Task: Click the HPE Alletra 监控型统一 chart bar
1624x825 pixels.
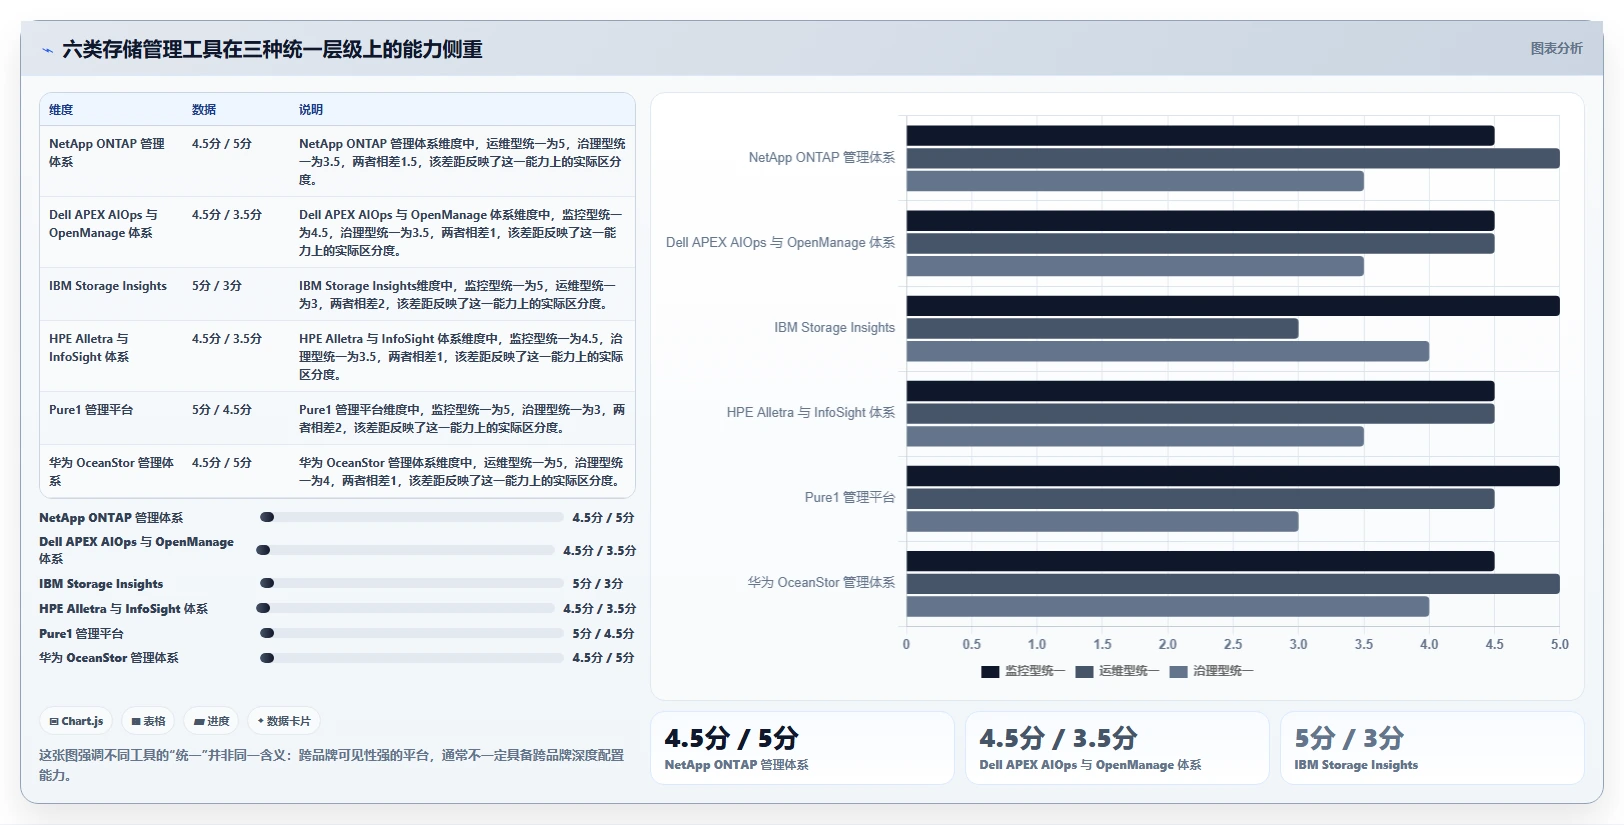Action: [1200, 391]
